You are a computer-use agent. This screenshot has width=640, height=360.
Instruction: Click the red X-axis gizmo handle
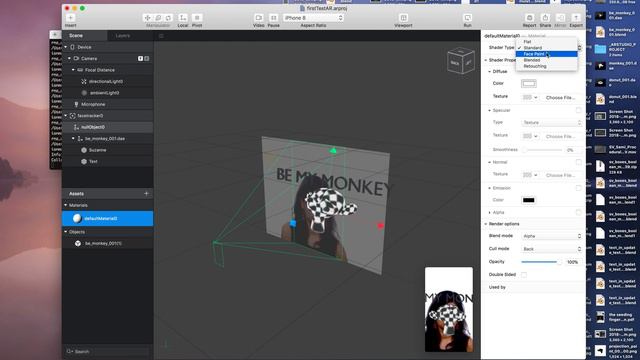(380, 225)
